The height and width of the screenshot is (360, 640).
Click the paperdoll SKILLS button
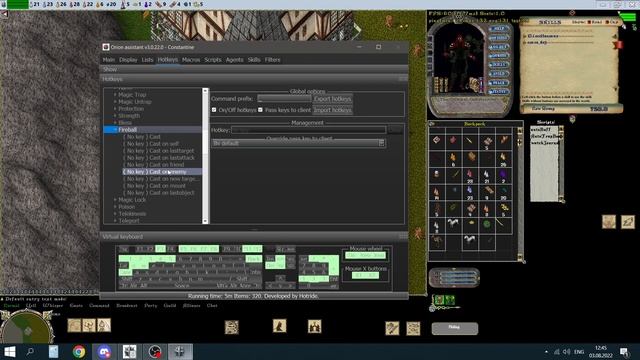click(x=499, y=64)
